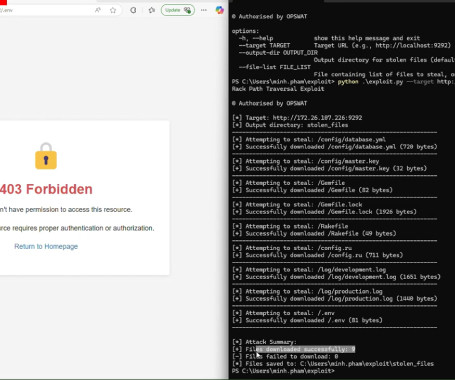Click the 'Target: http://172.26.187.226:9292' line in the terminal

(297, 118)
